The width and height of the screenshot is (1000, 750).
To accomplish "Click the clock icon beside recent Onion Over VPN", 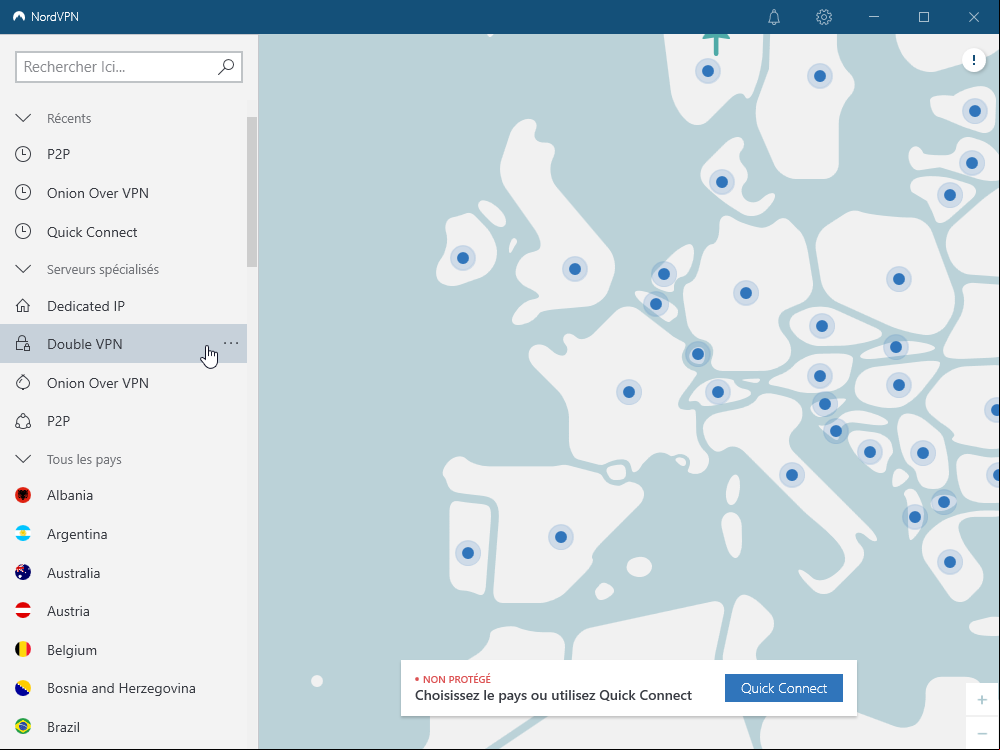I will click(x=23, y=193).
